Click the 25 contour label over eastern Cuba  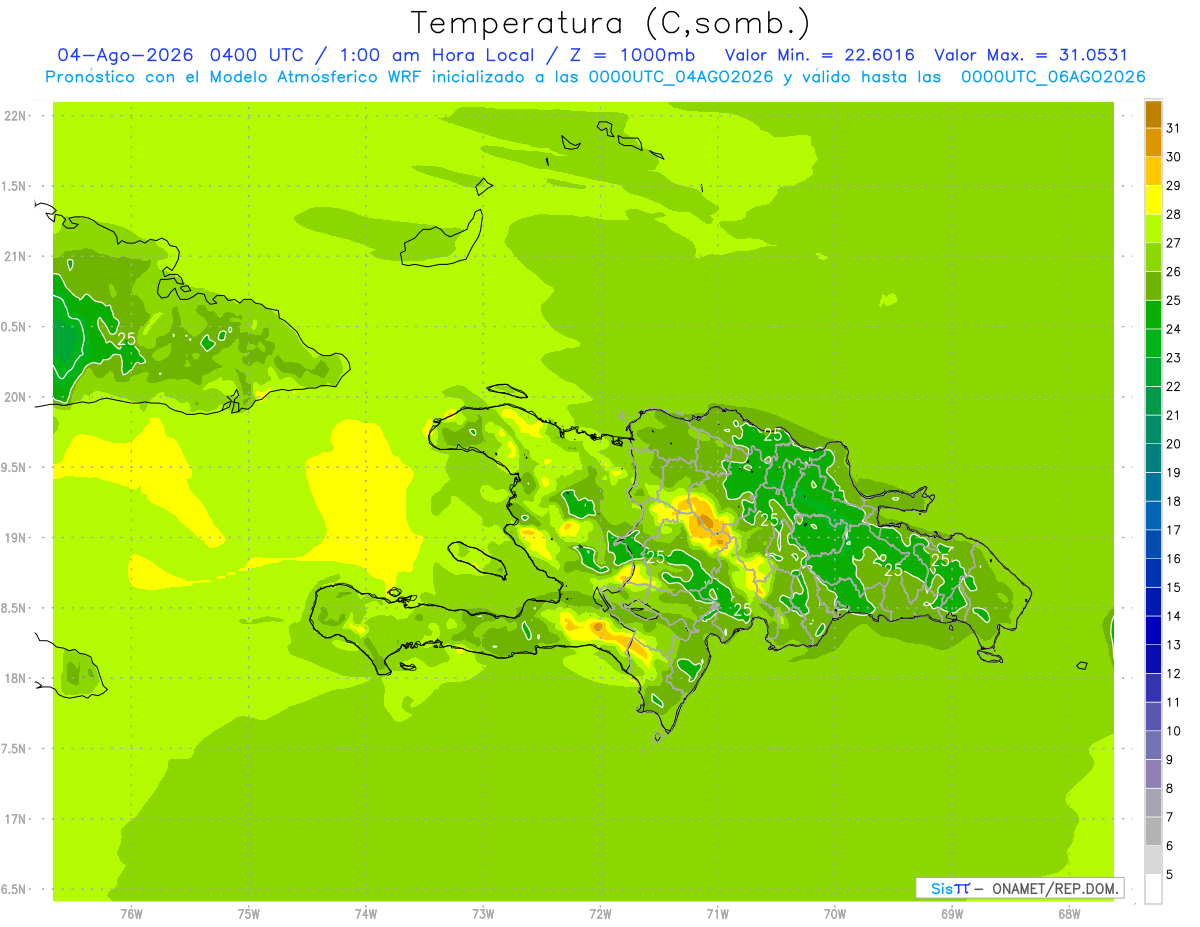[126, 339]
